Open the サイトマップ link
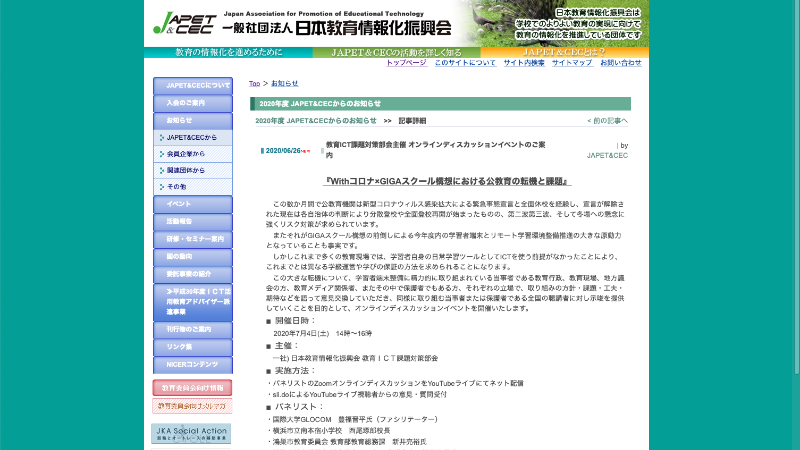Screen dimensions: 800x450 572,63
